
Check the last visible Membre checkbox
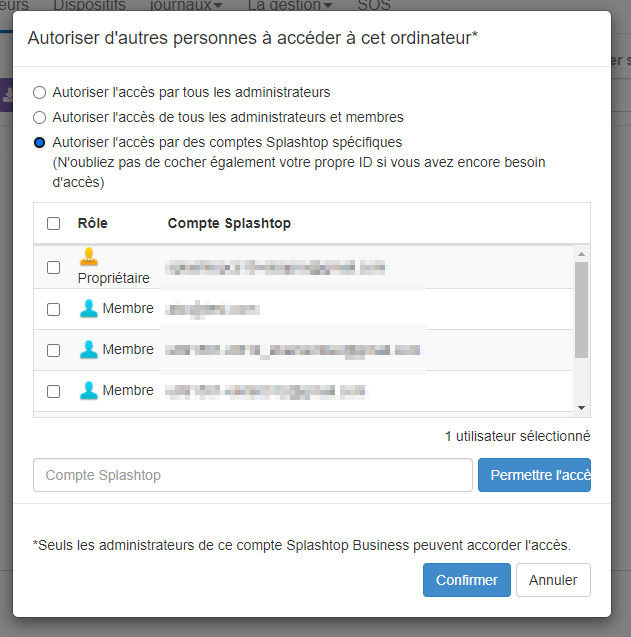point(54,392)
